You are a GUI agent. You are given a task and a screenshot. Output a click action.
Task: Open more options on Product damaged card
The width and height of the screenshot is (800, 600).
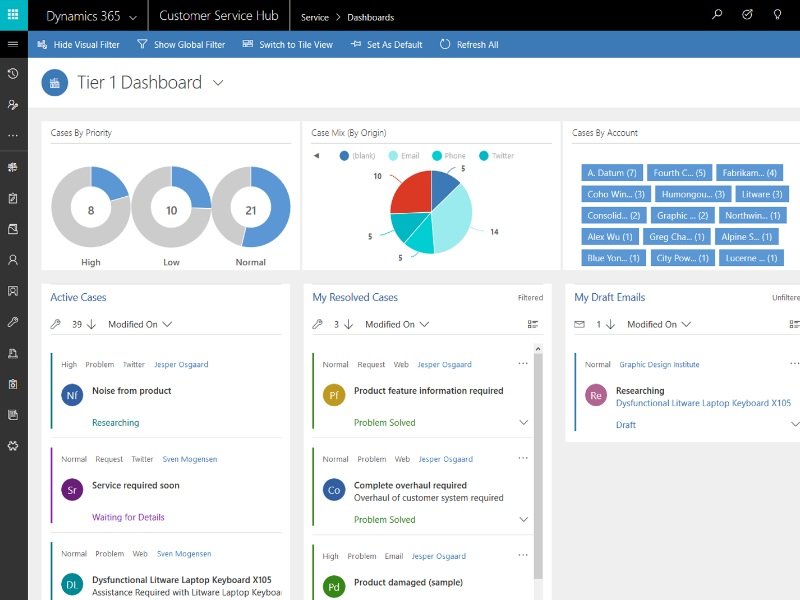[523, 555]
